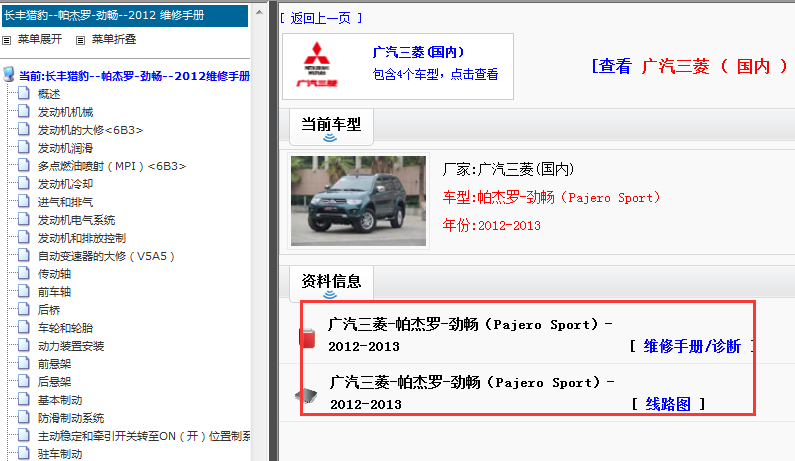Open 发动机润滑 tree entry

pos(65,148)
